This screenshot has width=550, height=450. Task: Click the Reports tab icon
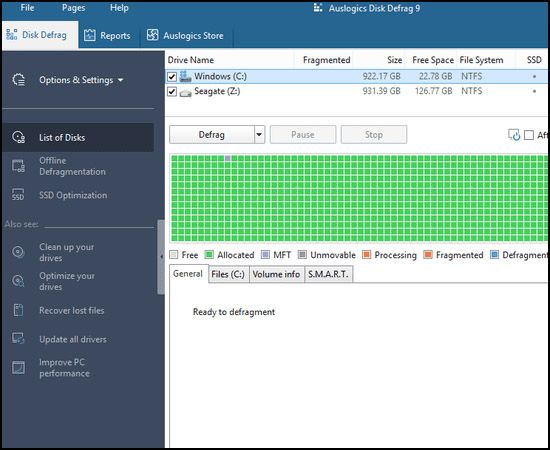pyautogui.click(x=90, y=35)
